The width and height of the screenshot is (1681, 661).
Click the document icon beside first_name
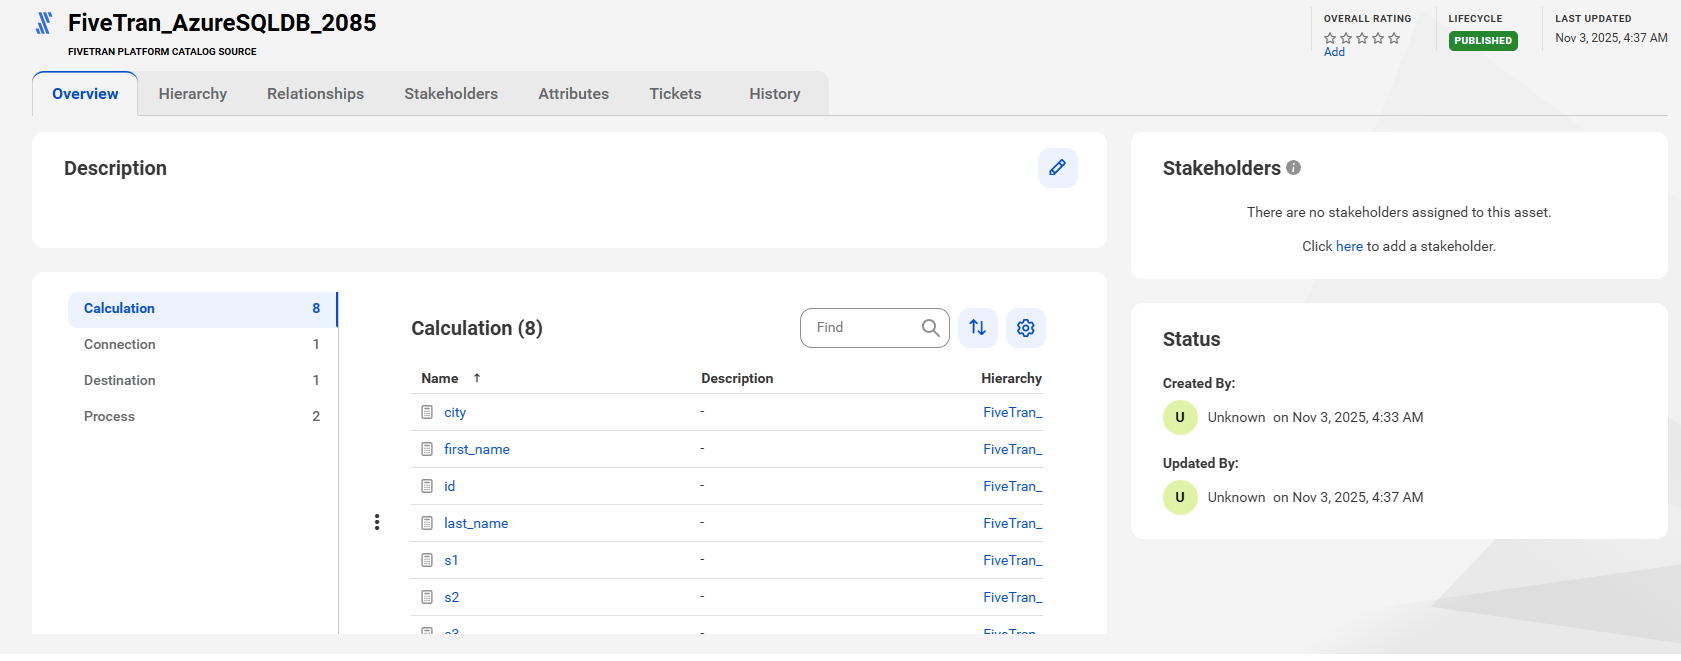tap(427, 449)
